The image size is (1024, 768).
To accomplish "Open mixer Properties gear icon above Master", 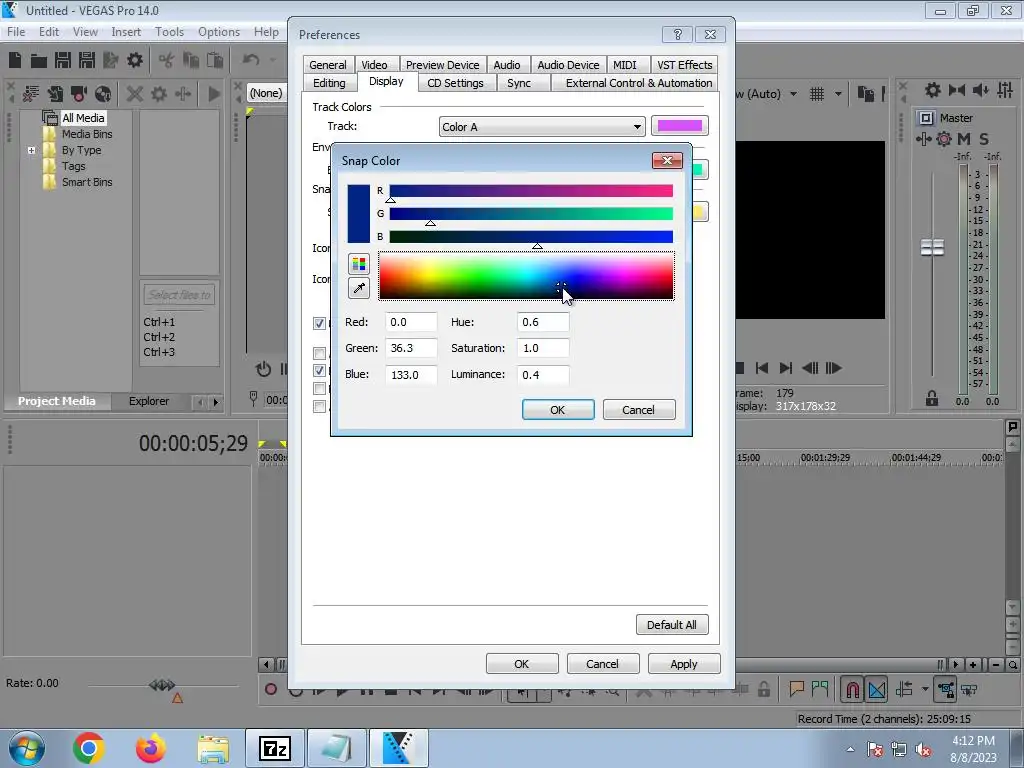I will click(933, 90).
